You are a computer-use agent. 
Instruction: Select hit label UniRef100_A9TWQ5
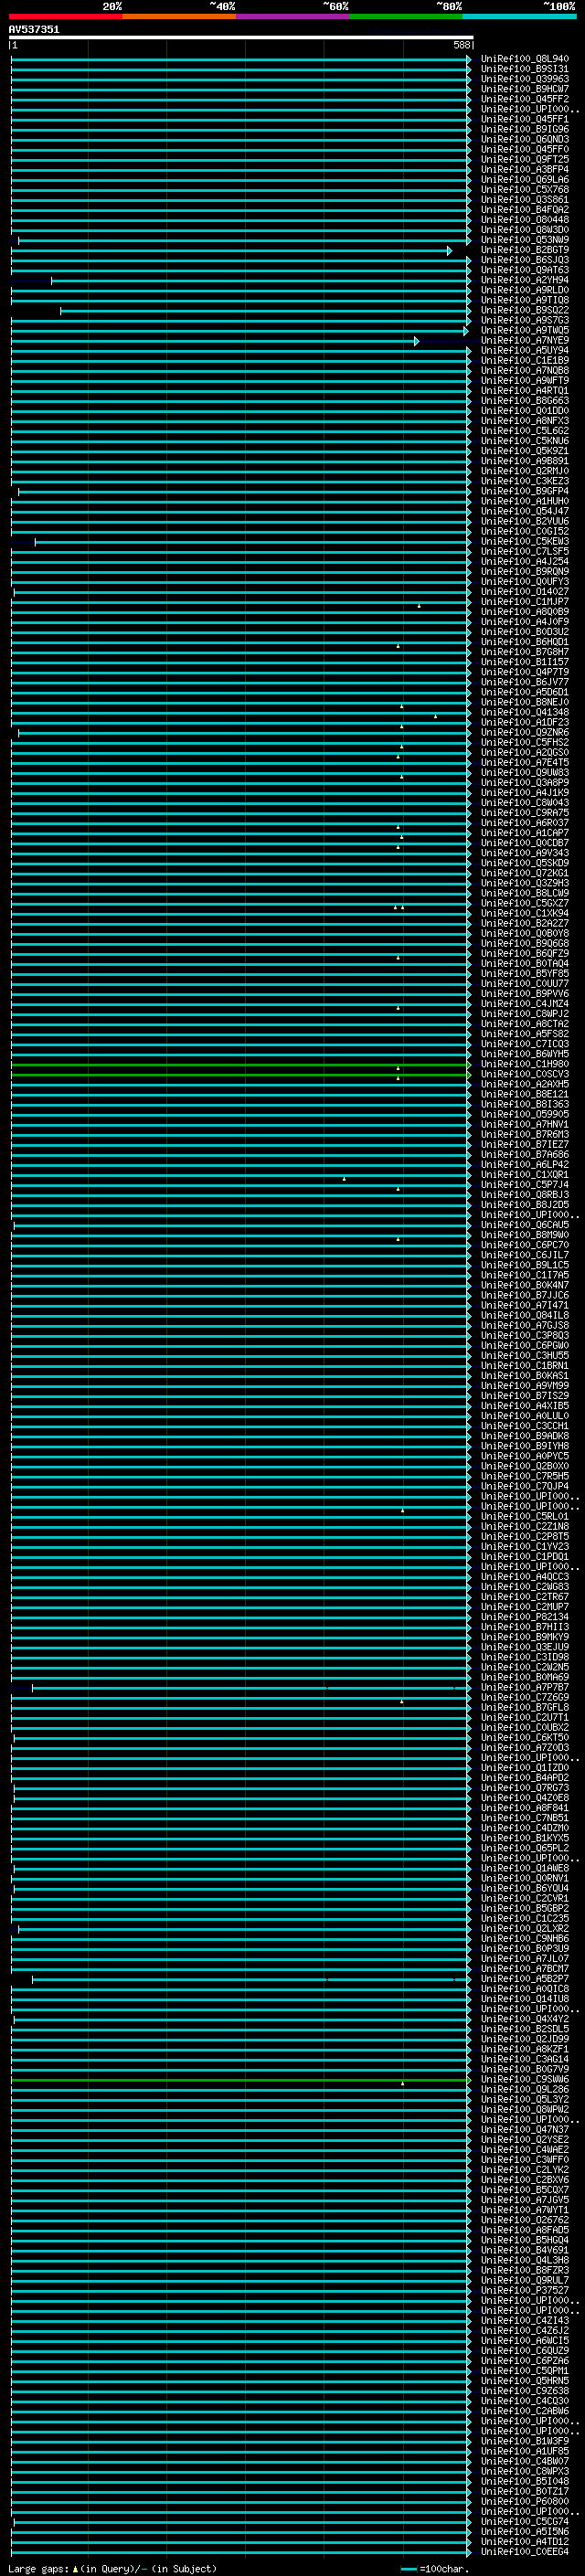point(524,330)
